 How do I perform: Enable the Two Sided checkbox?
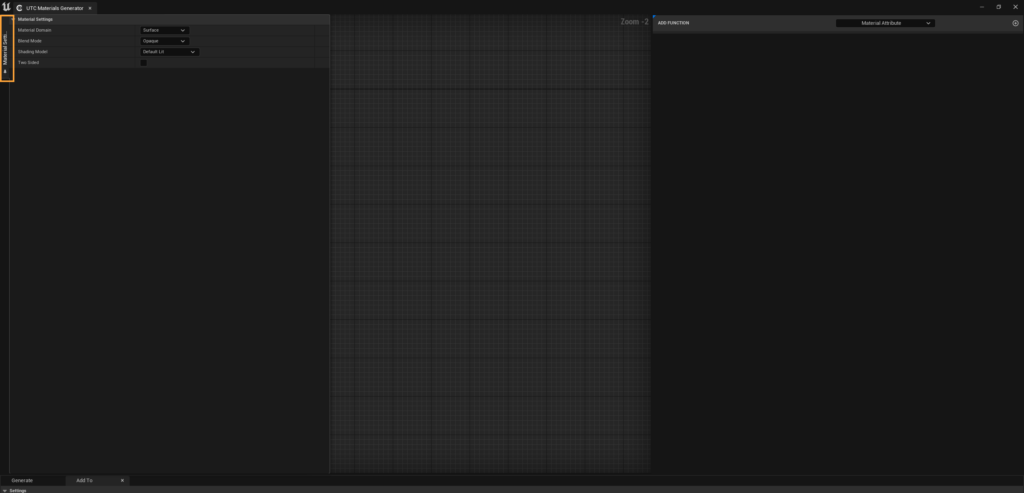(x=144, y=63)
